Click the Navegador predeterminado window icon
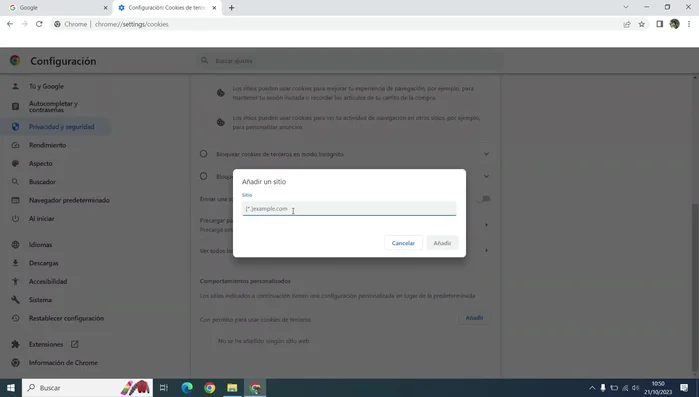The image size is (699, 397). tap(16, 201)
